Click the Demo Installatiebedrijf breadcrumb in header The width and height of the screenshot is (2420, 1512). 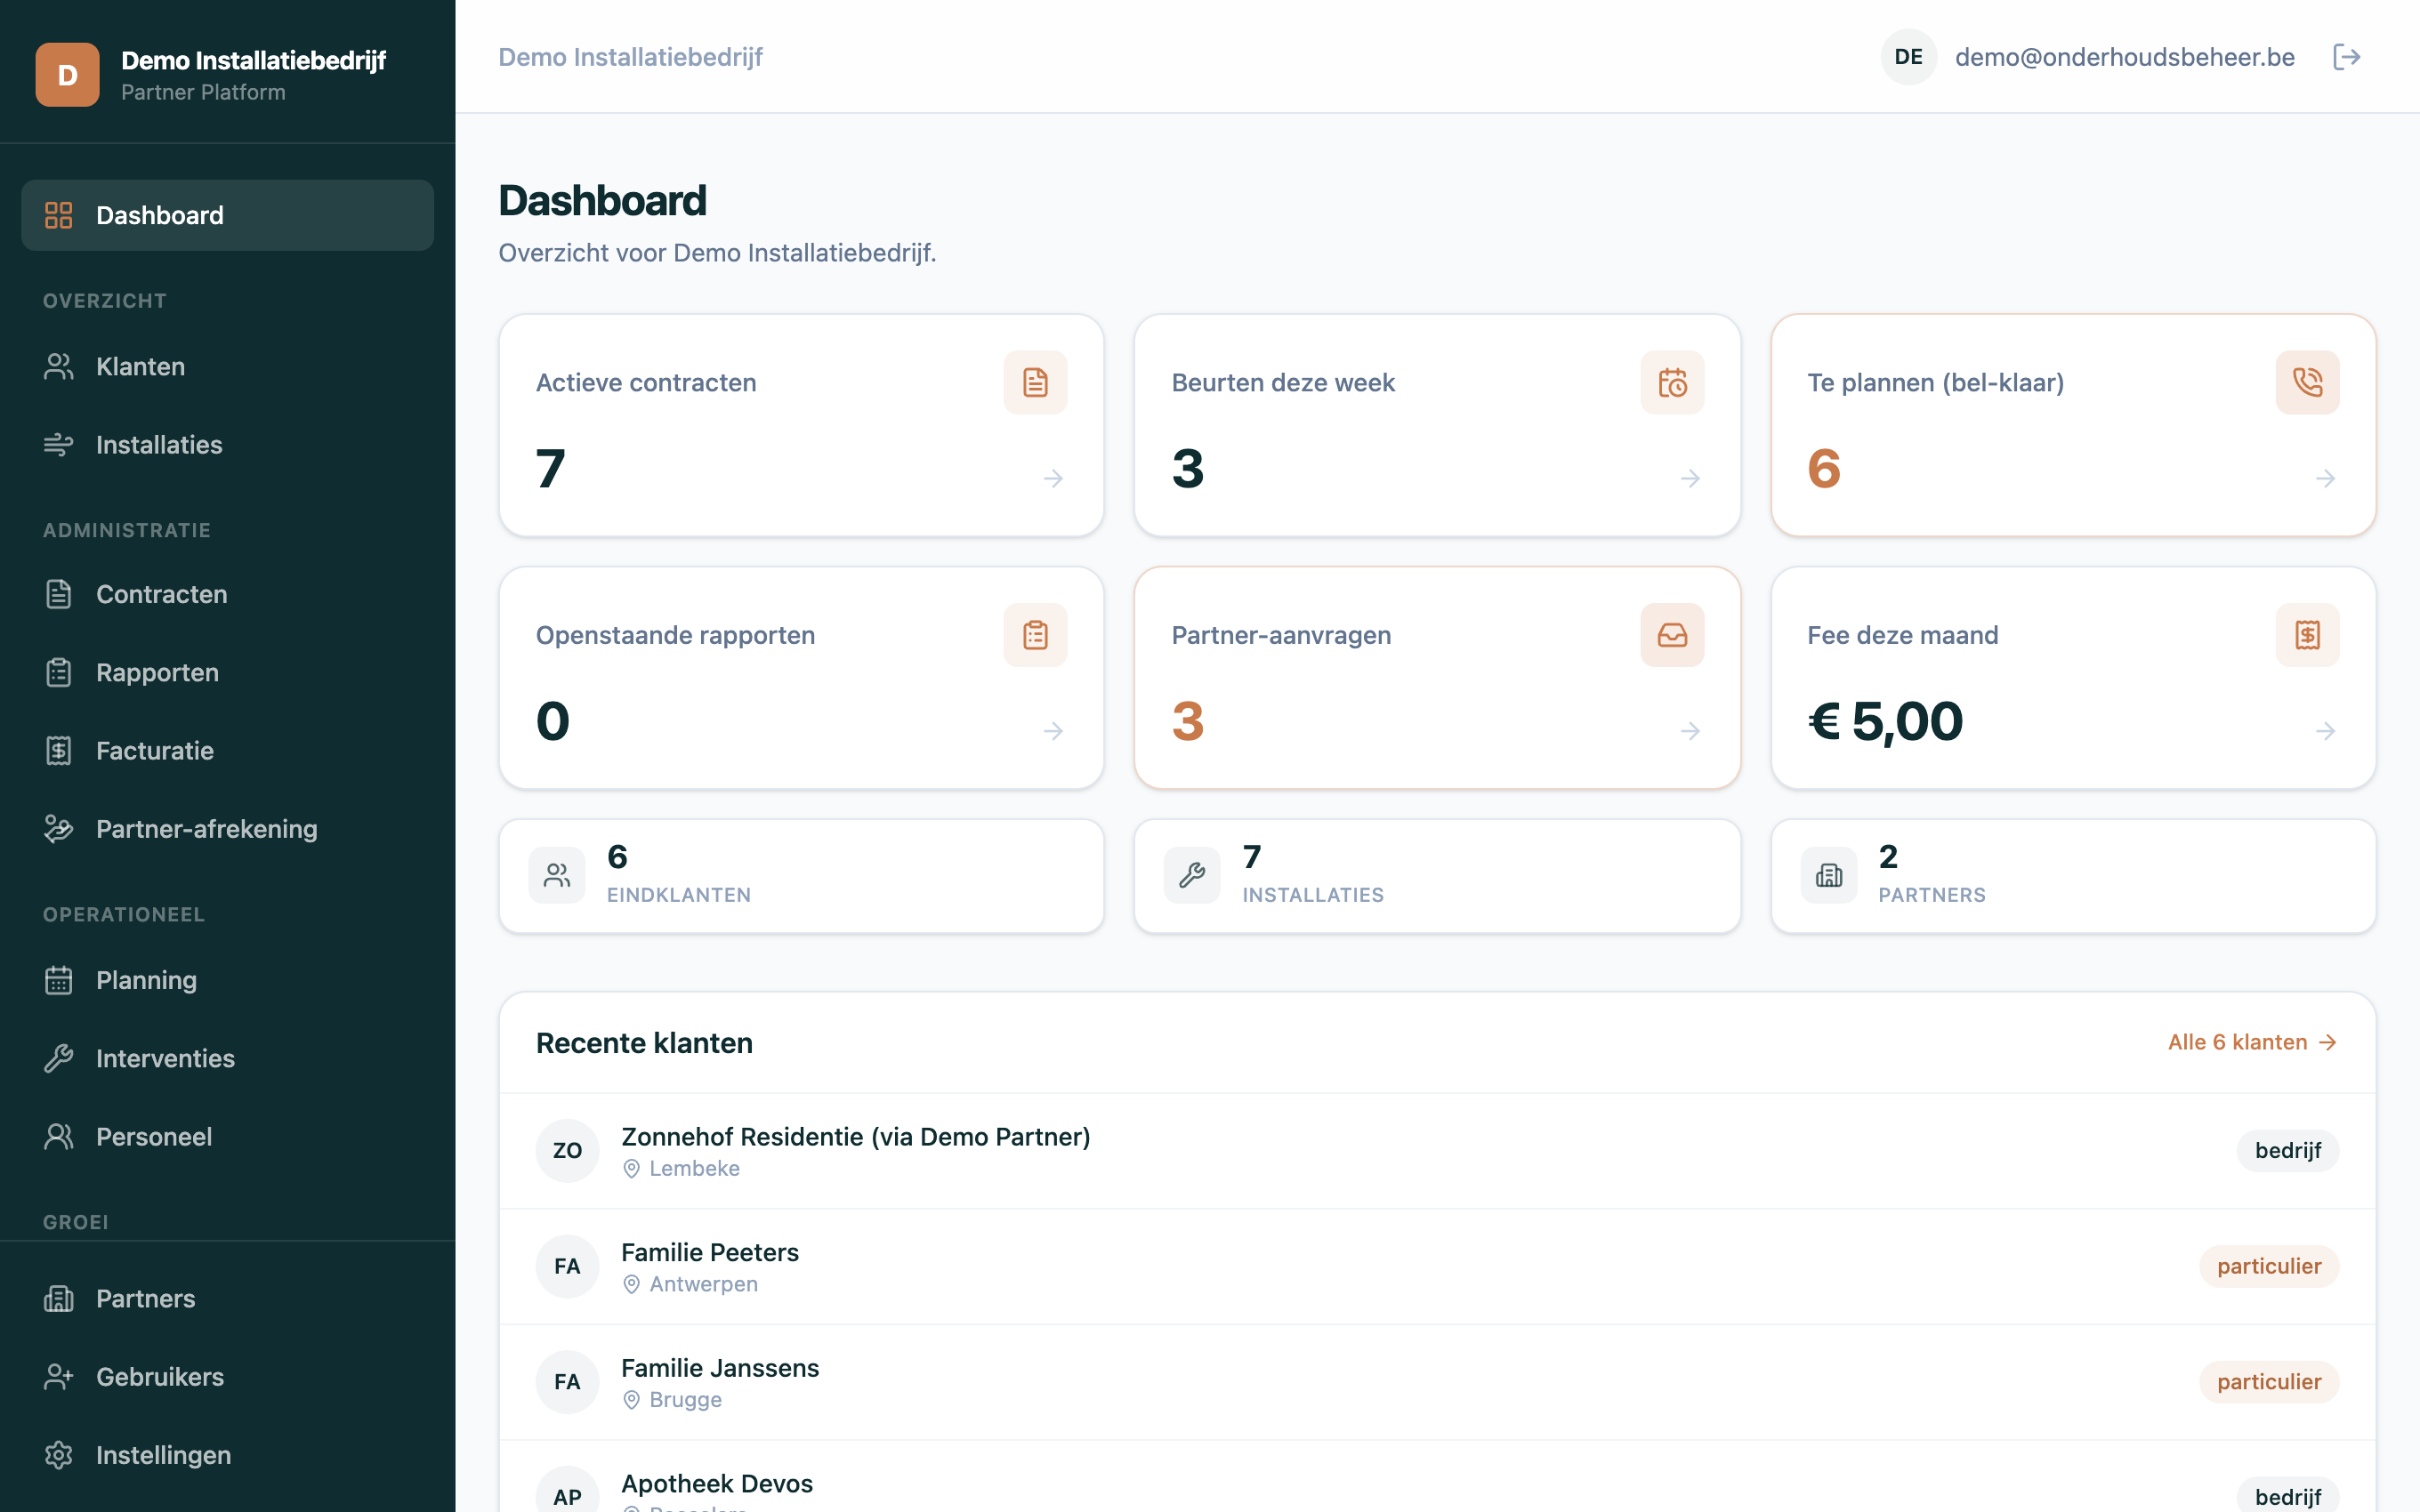point(630,57)
